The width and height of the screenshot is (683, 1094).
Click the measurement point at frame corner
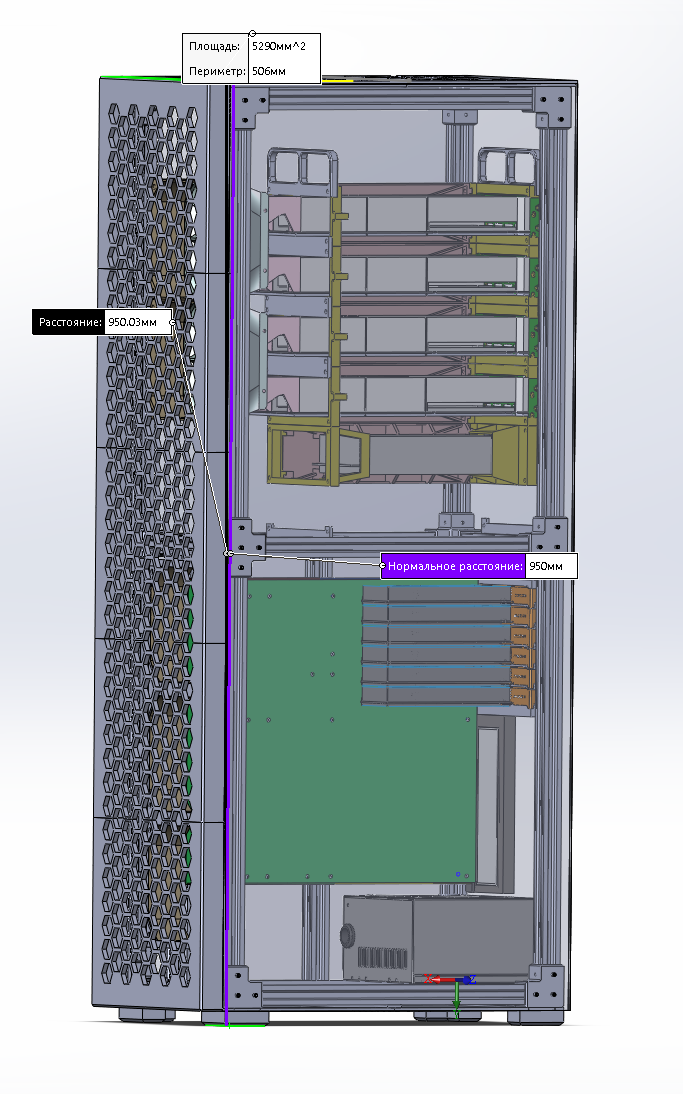(x=228, y=553)
